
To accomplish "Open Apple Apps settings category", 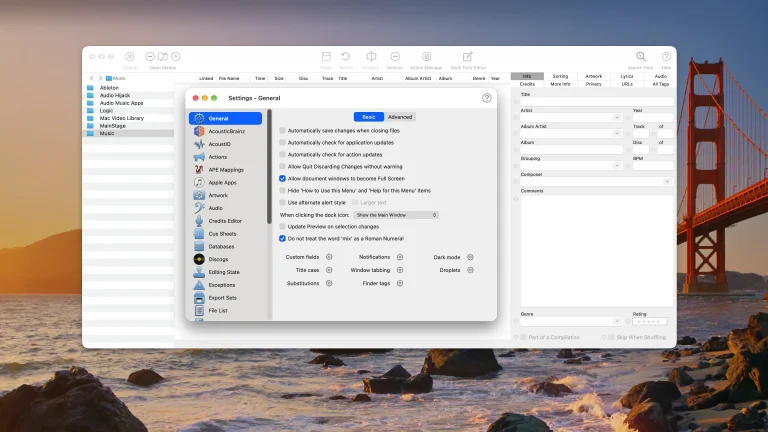I will tap(225, 182).
